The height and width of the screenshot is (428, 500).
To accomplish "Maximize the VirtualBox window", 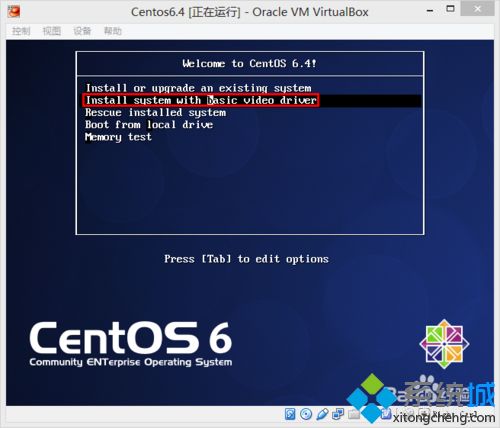I will pos(450,9).
